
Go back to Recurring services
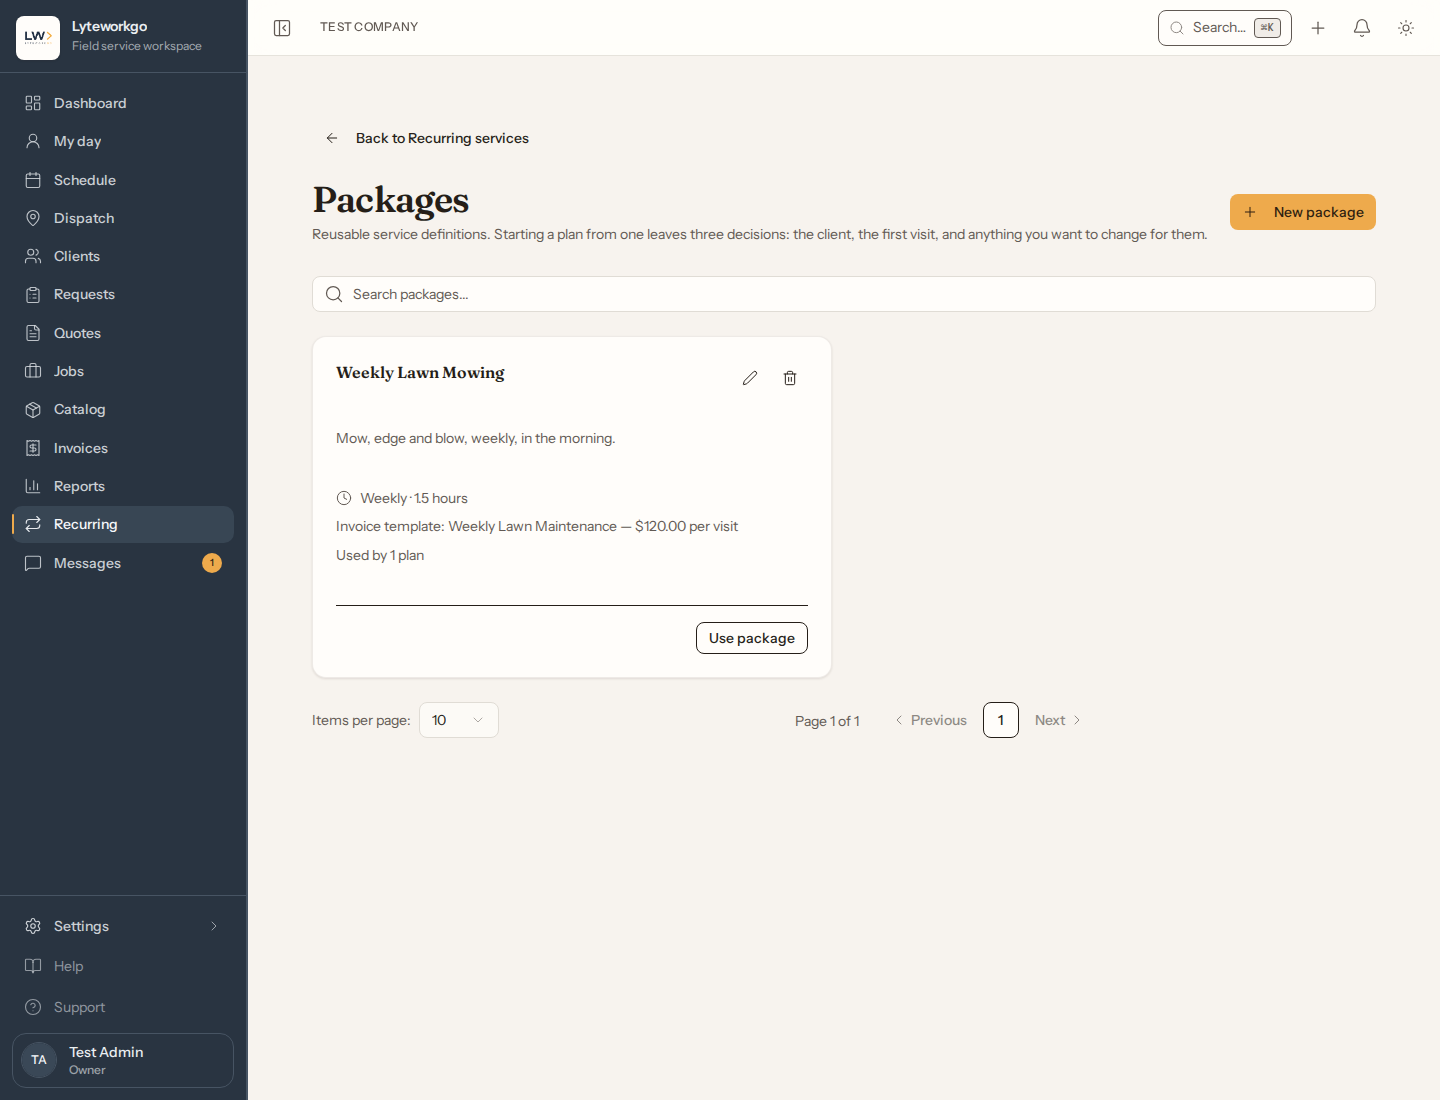(427, 138)
